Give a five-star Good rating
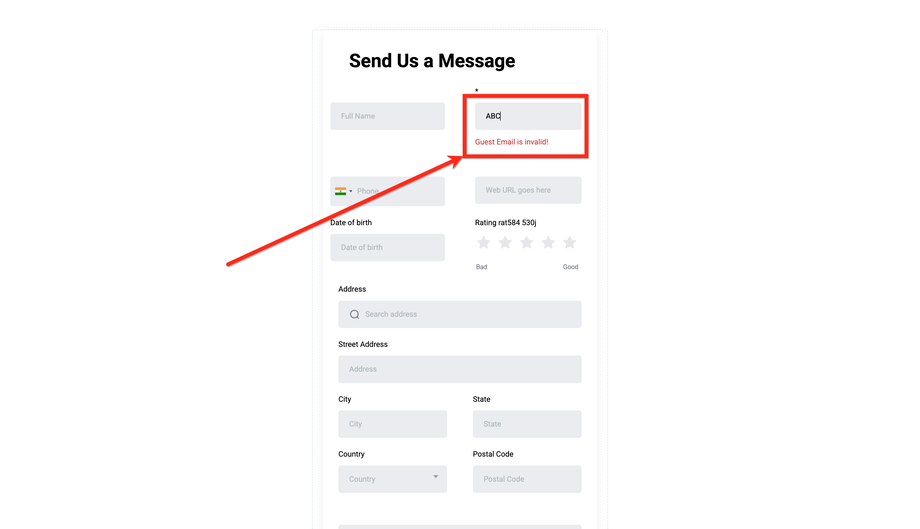 tap(570, 242)
